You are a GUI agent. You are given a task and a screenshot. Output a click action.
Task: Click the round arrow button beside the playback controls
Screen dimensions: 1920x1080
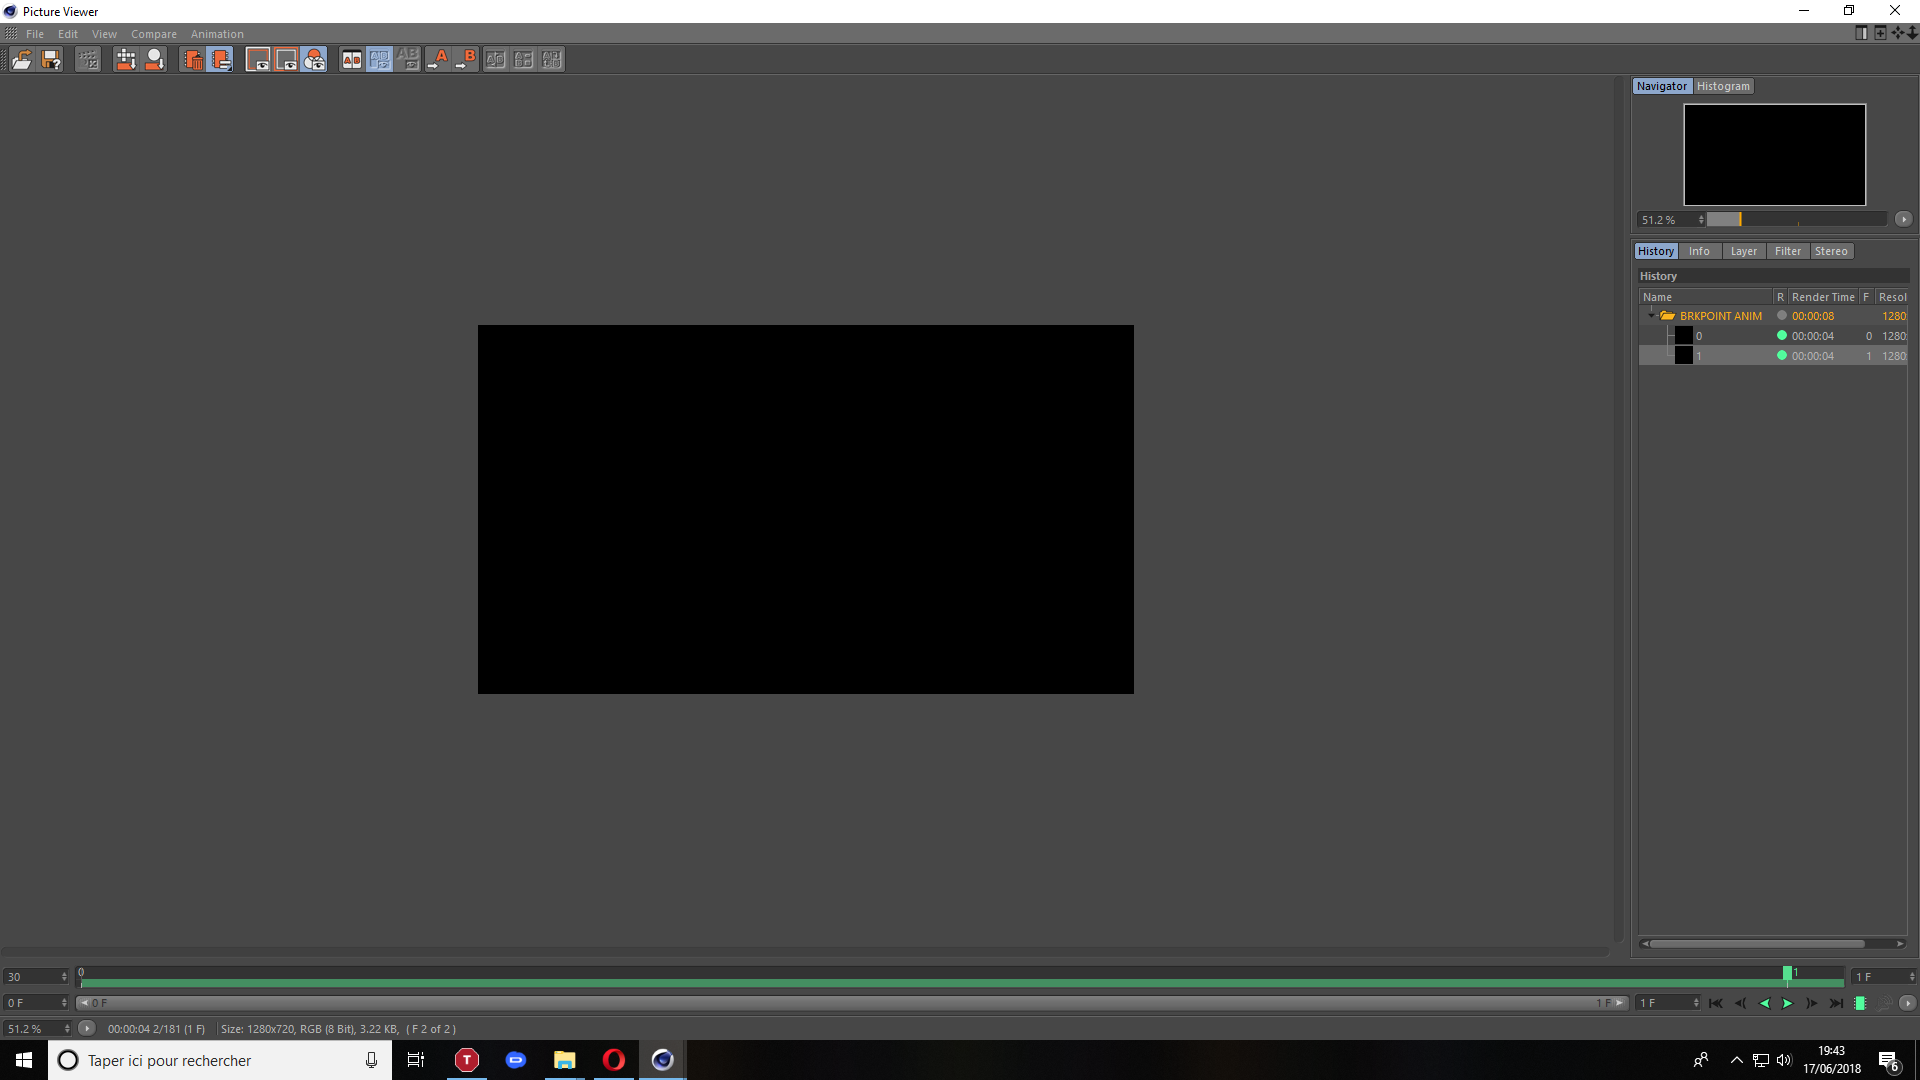1907,1003
